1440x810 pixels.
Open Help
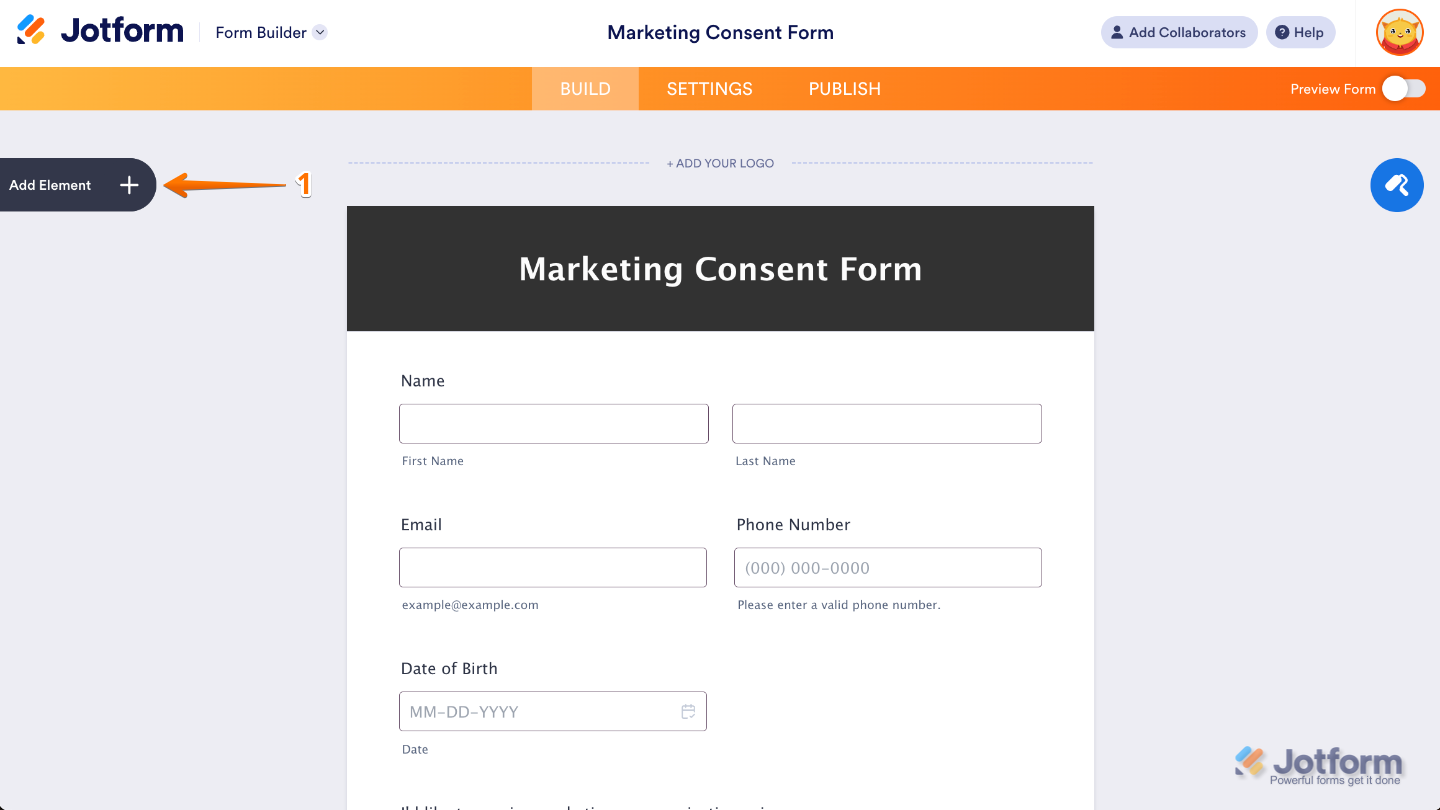tap(1300, 32)
